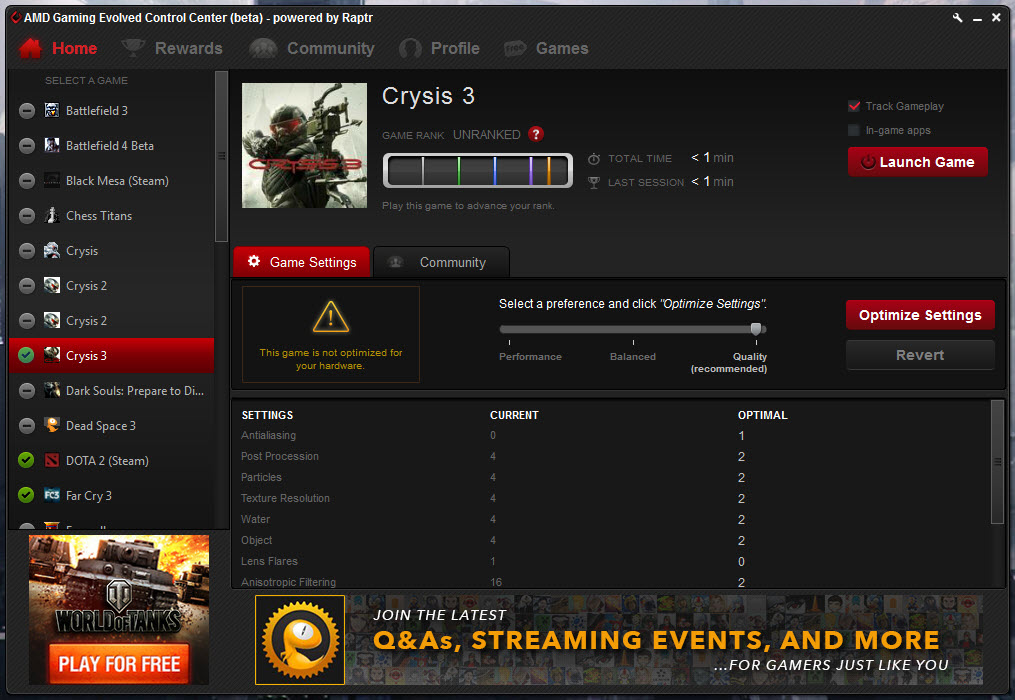
Task: Click the settings table vertical scrollbar
Action: [x=998, y=462]
